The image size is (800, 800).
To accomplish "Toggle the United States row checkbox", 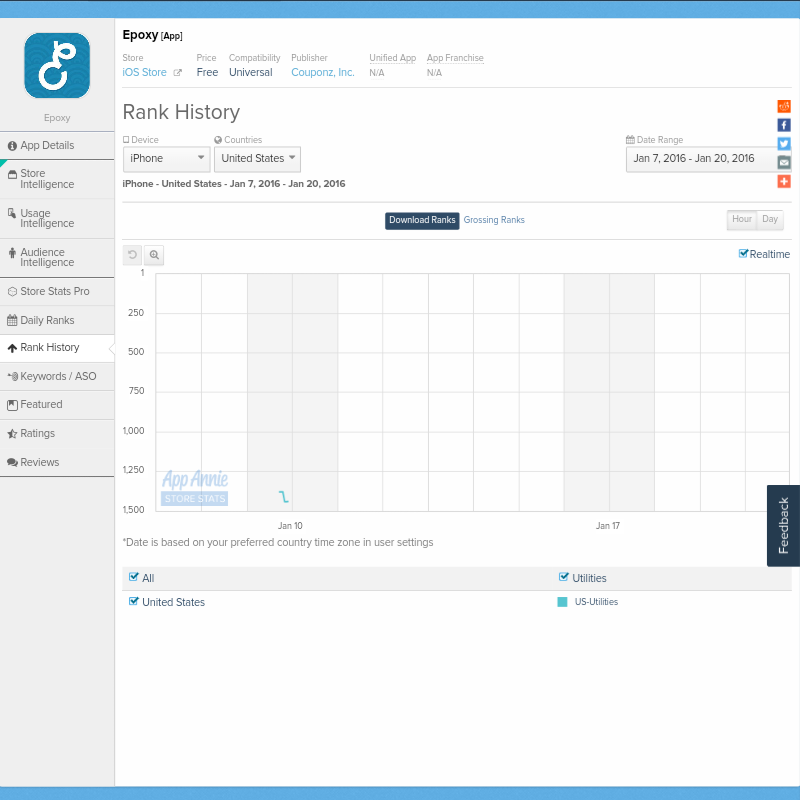I will [134, 601].
